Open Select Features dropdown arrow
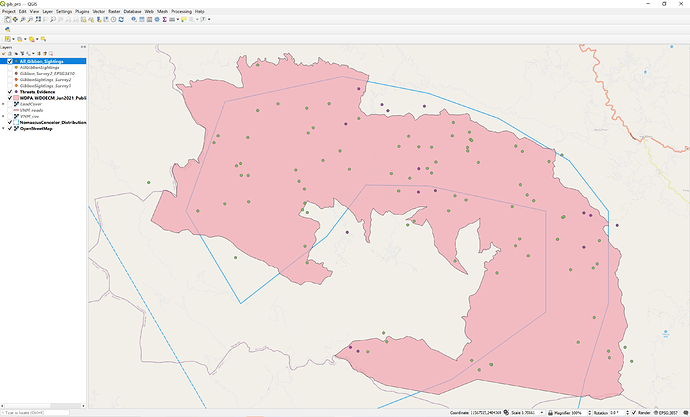This screenshot has width=690, height=417. tap(14, 39)
